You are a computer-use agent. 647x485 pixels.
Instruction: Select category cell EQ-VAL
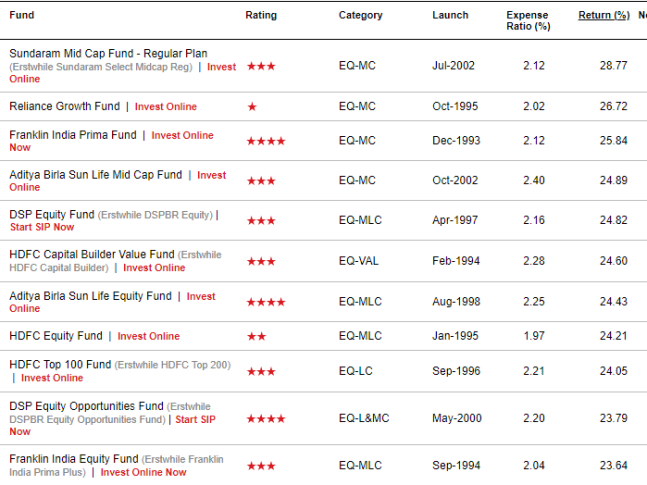359,261
